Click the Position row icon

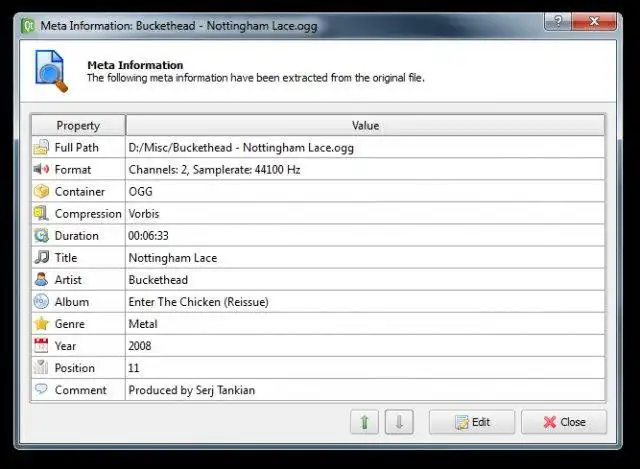(x=41, y=367)
